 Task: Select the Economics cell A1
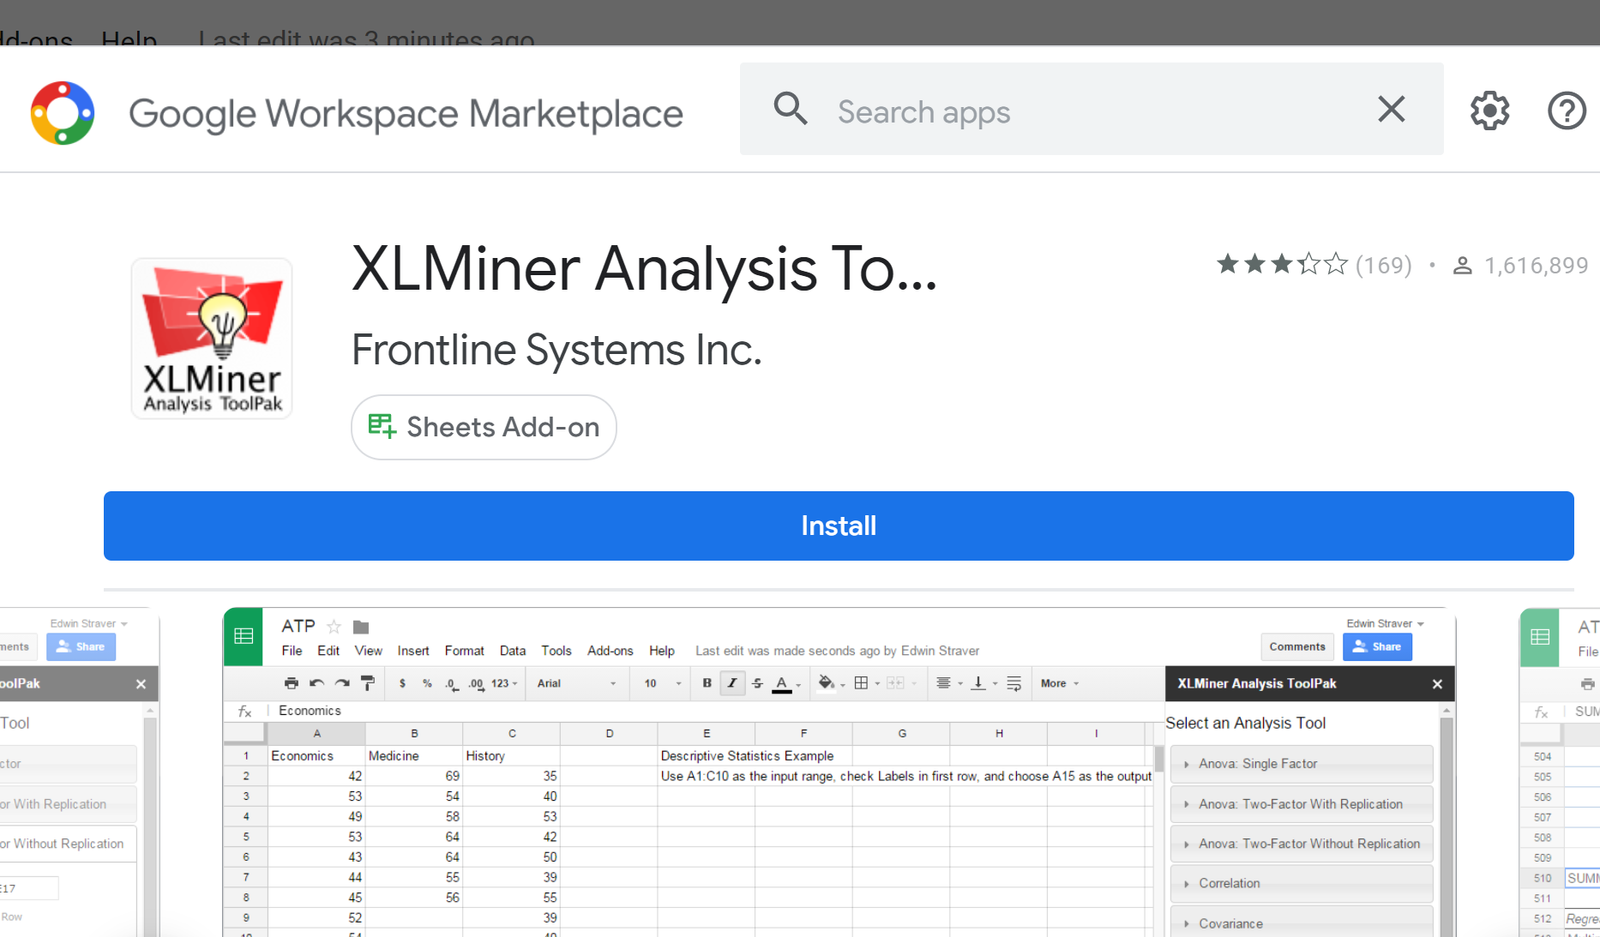tap(316, 756)
